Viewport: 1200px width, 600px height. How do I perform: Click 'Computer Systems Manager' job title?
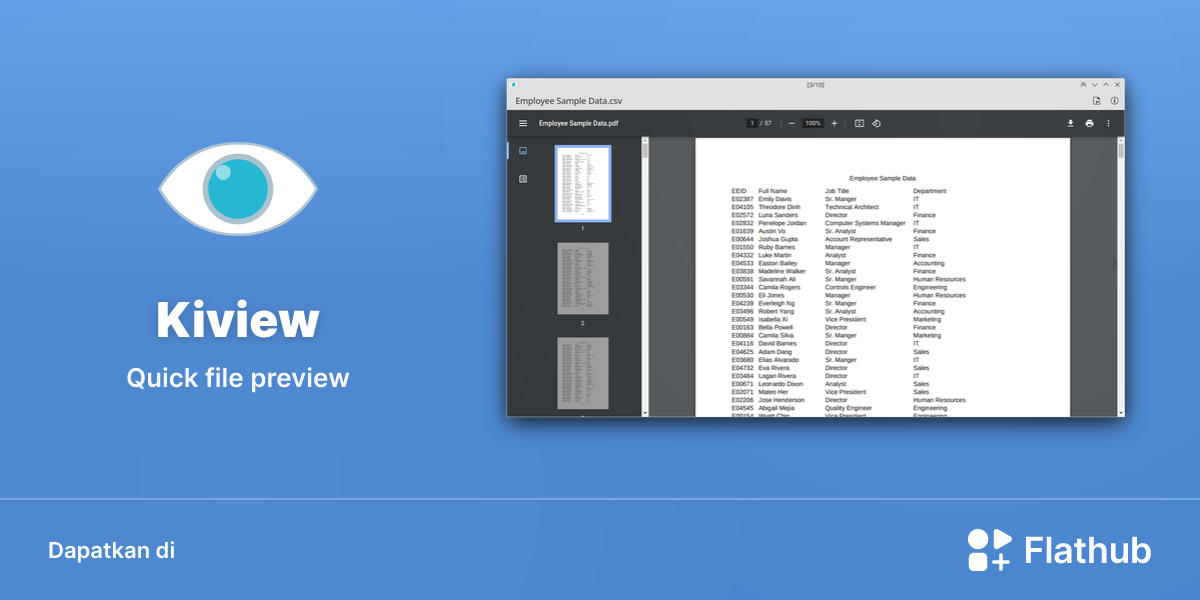865,223
